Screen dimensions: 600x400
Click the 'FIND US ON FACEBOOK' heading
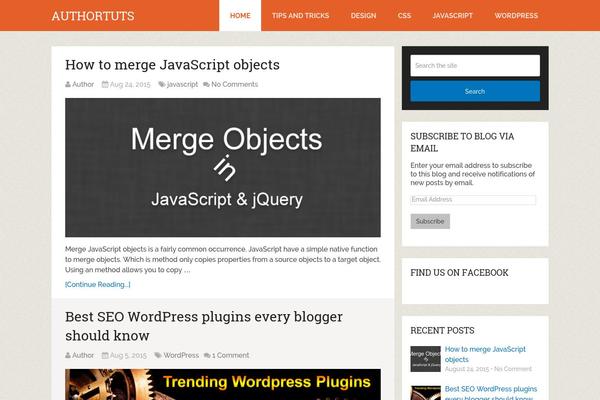pos(459,273)
